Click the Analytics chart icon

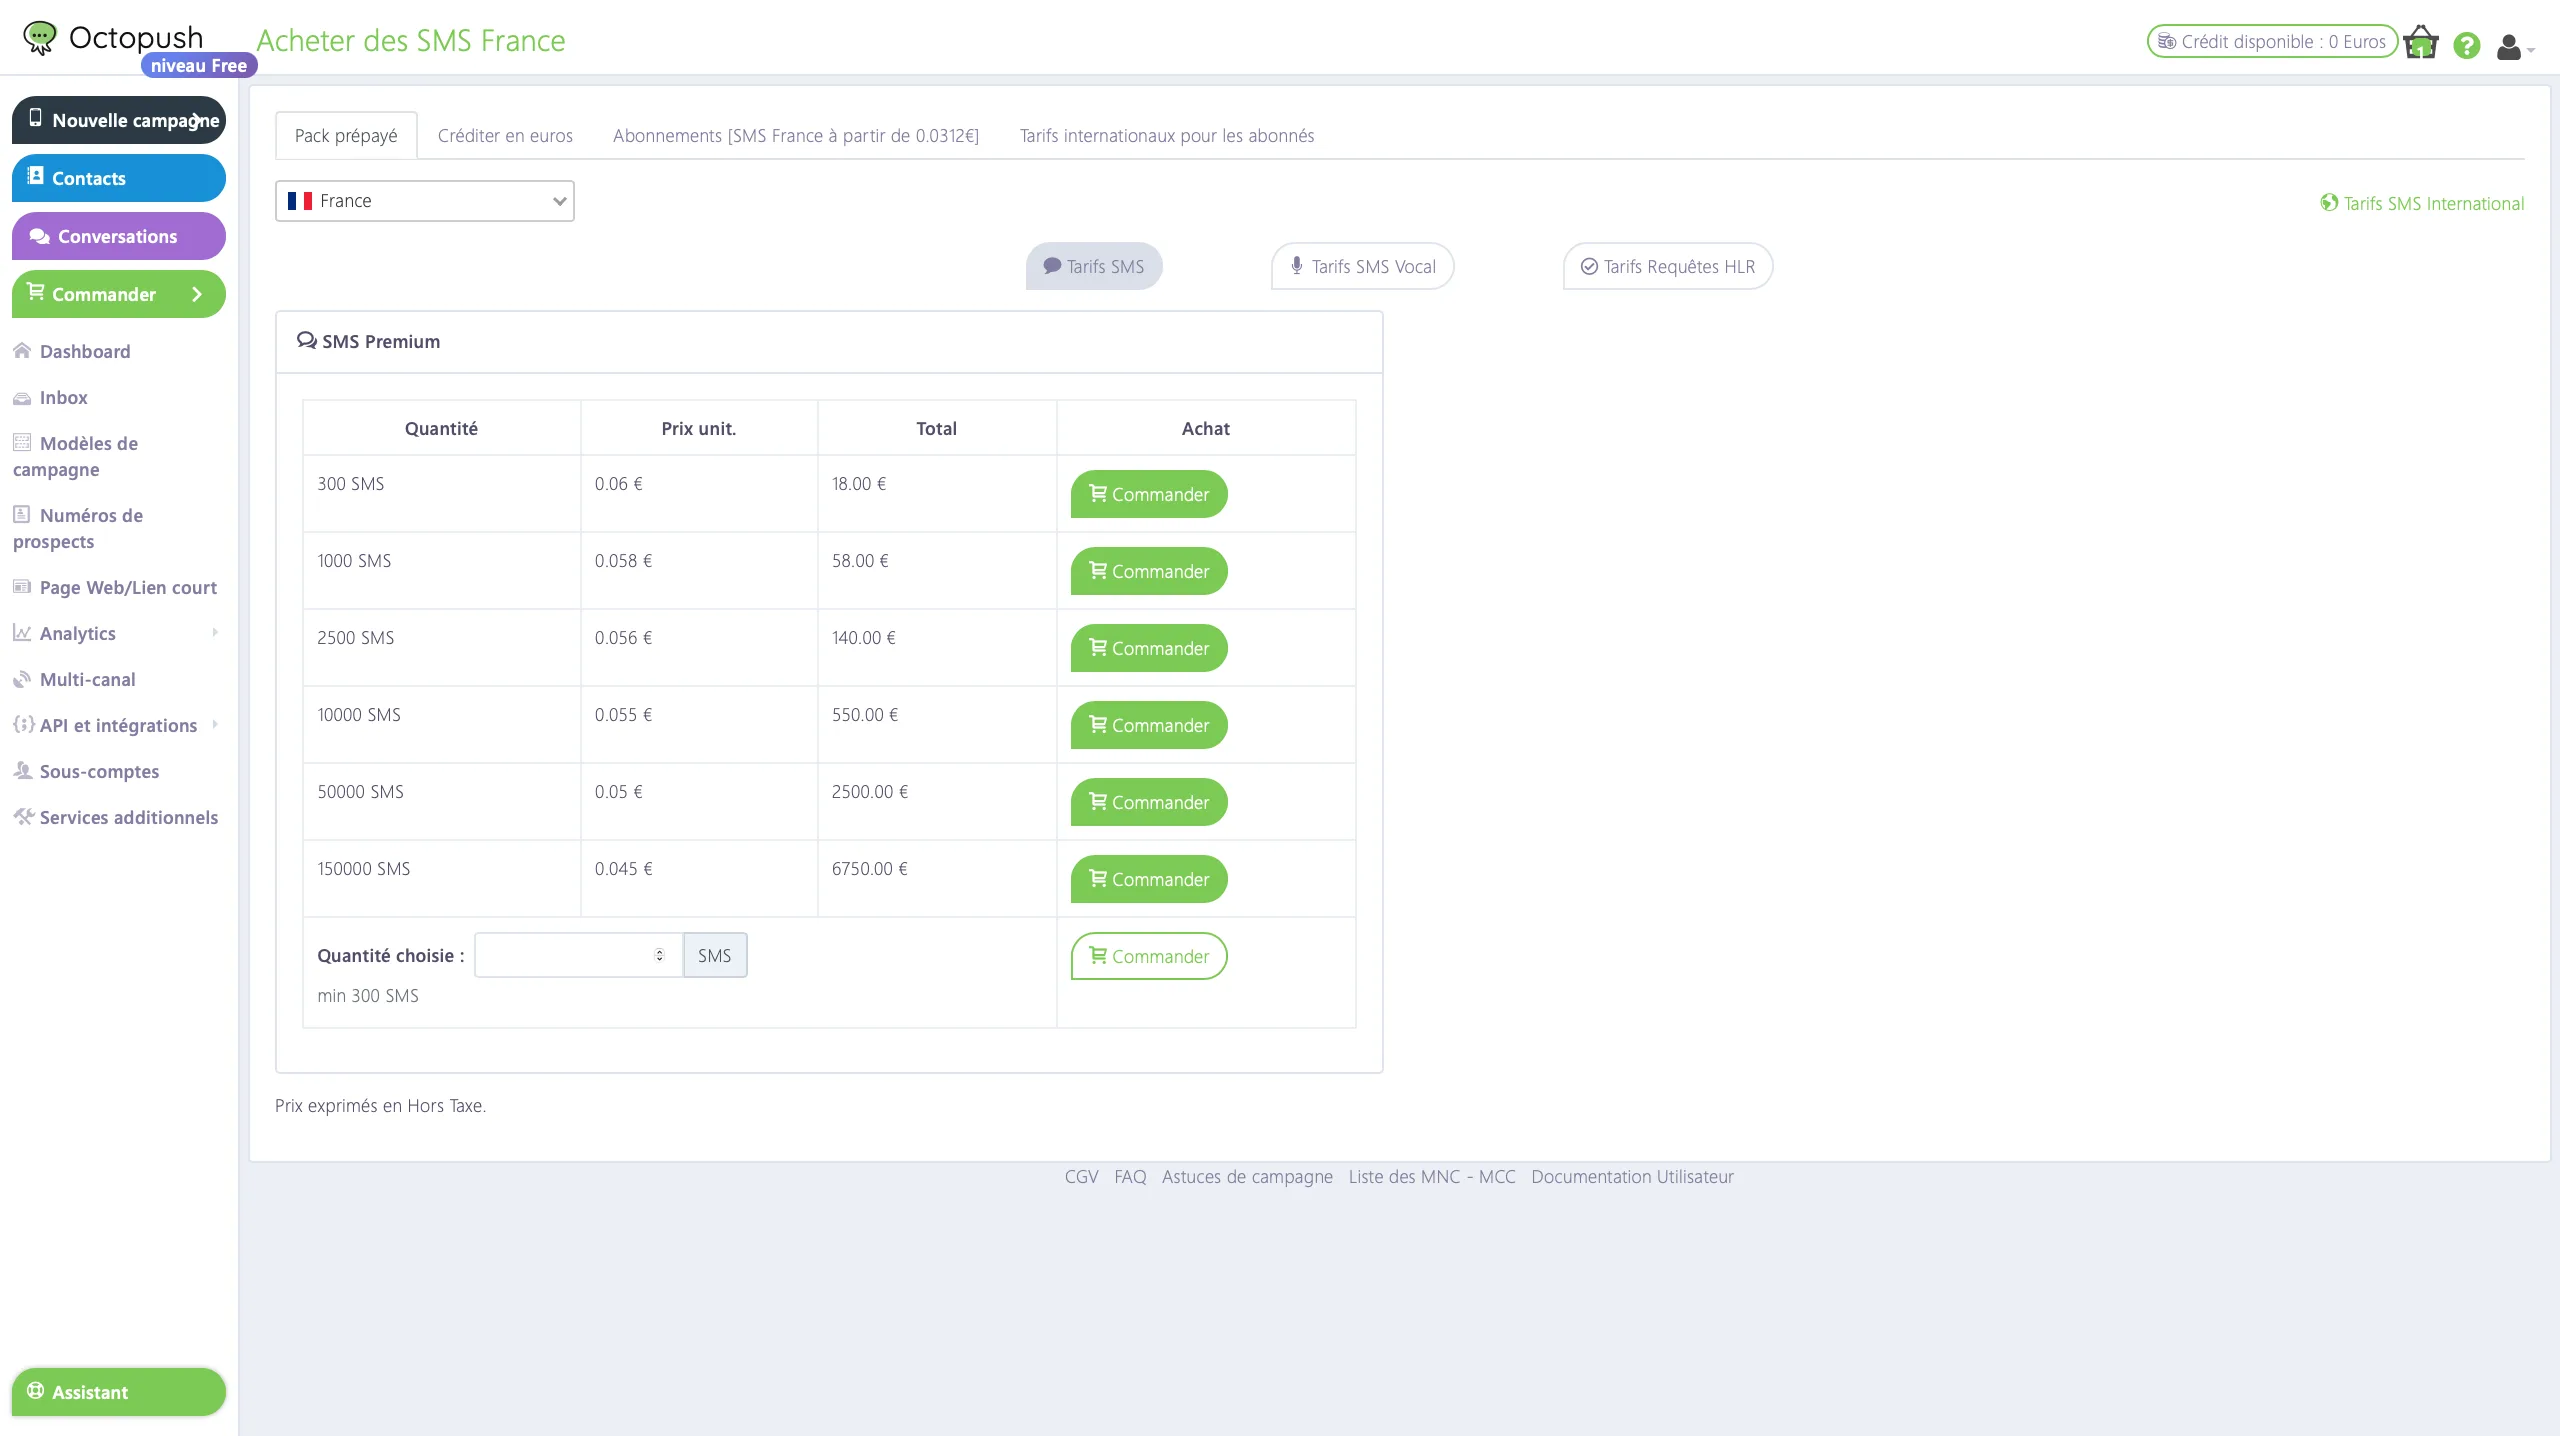click(x=22, y=632)
